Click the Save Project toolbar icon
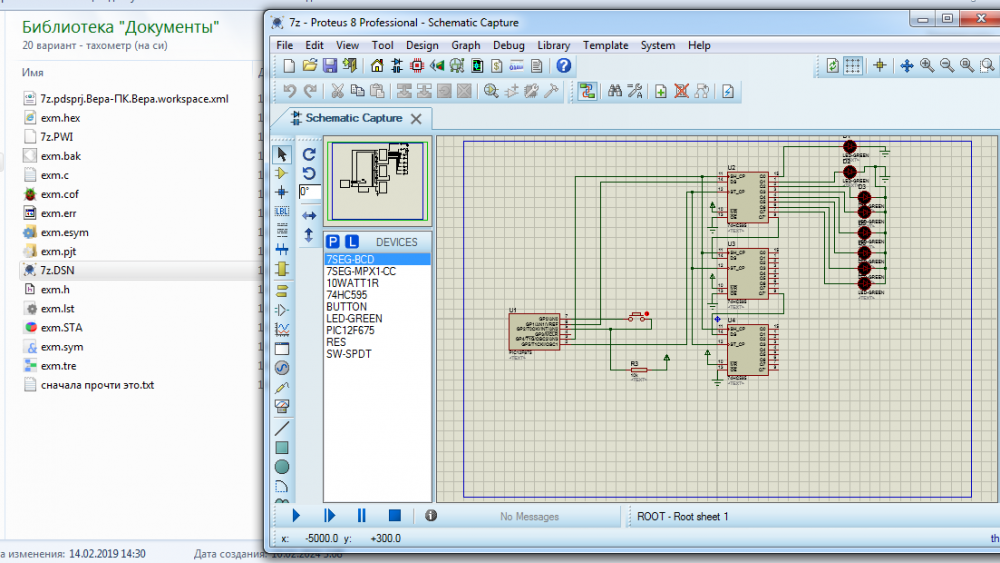Viewport: 1000px width, 563px height. click(330, 66)
